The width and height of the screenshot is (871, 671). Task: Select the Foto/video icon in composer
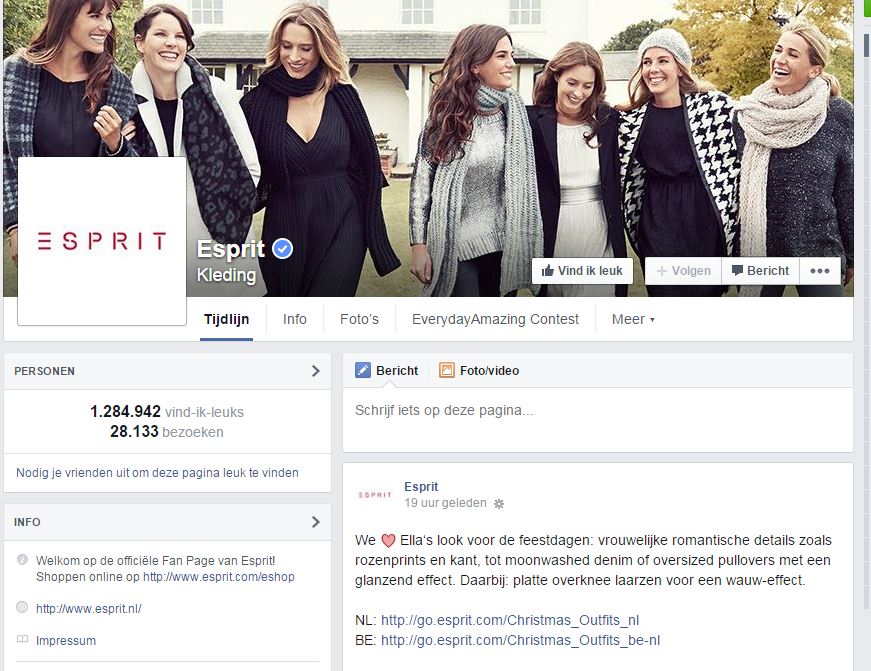[447, 370]
